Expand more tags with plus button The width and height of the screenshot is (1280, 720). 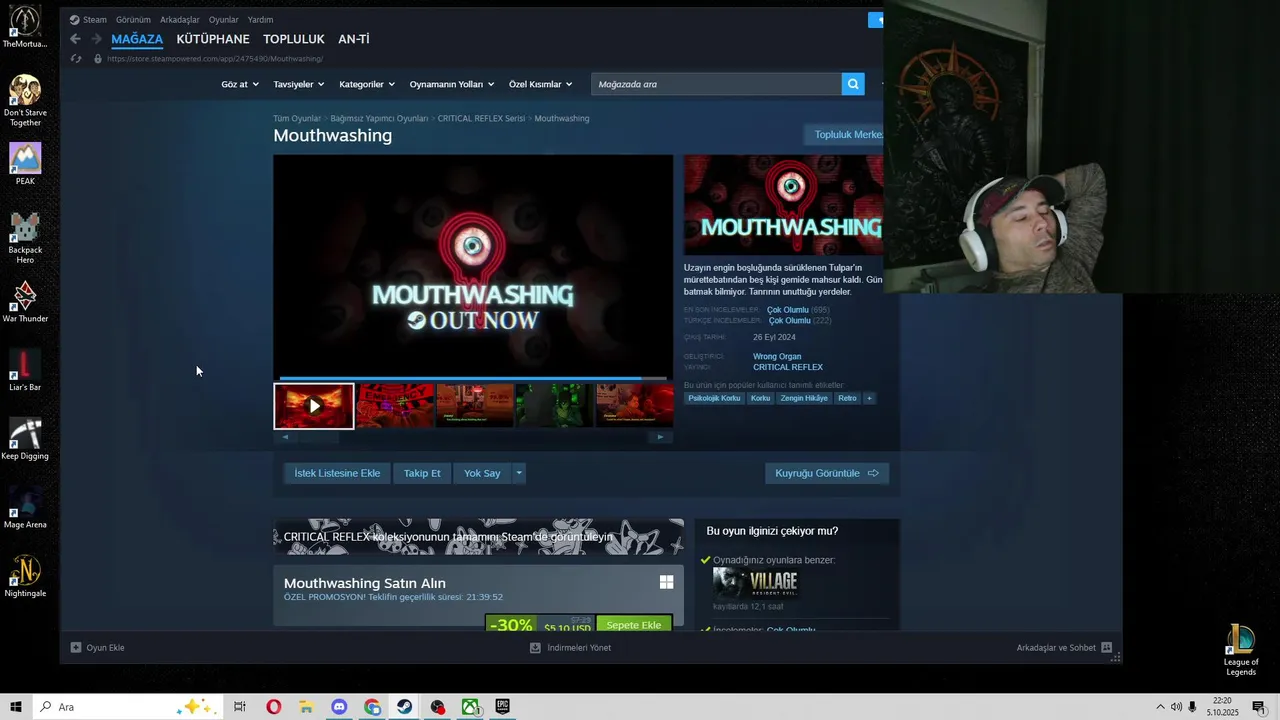pyautogui.click(x=869, y=398)
